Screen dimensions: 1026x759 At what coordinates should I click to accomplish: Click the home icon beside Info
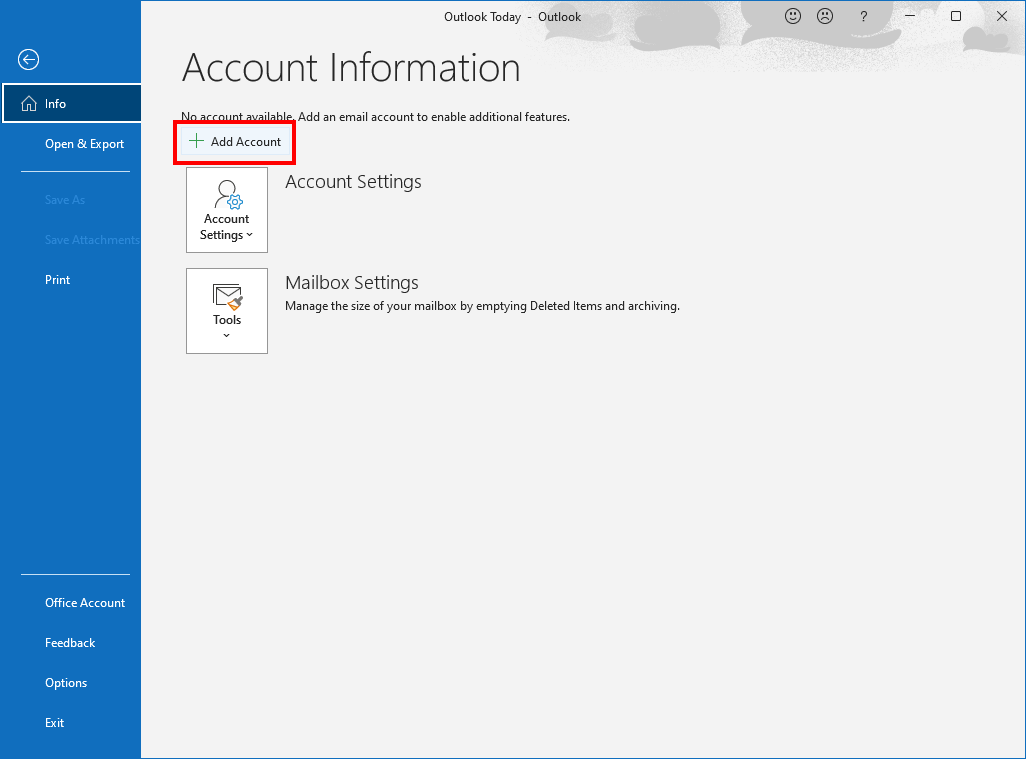click(28, 104)
